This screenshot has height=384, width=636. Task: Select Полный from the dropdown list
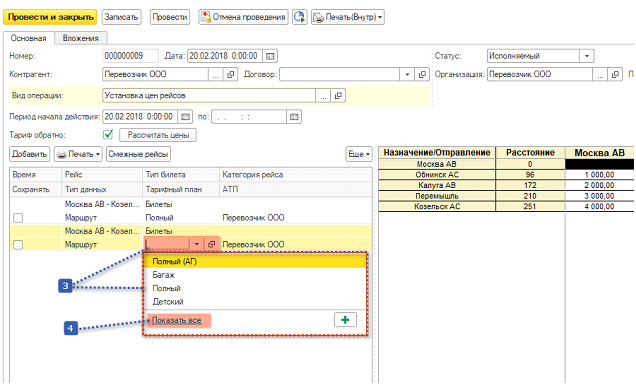255,288
